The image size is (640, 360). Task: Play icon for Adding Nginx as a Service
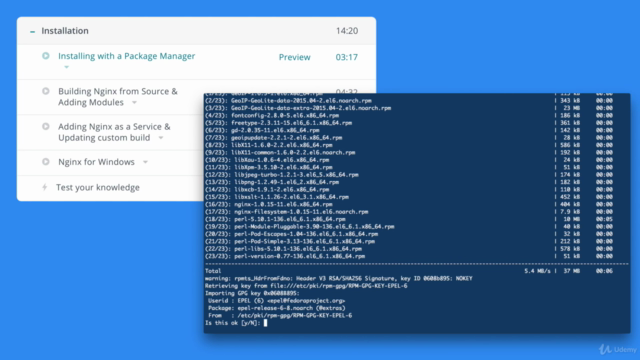click(x=46, y=127)
